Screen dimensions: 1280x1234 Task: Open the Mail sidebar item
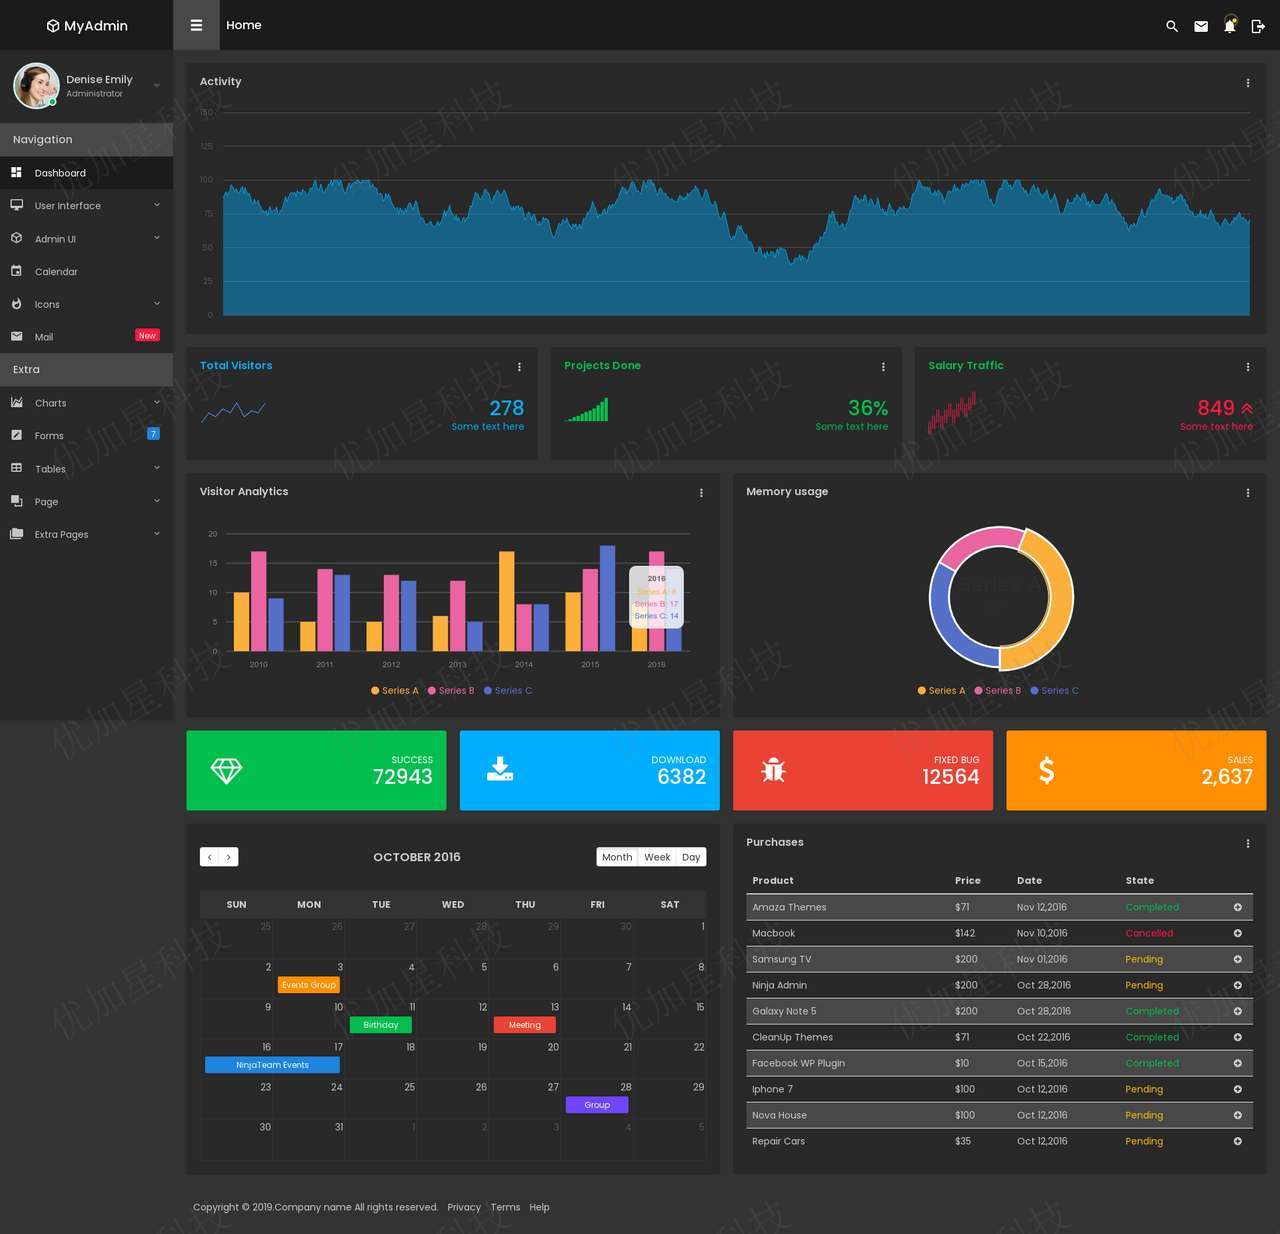coord(86,337)
